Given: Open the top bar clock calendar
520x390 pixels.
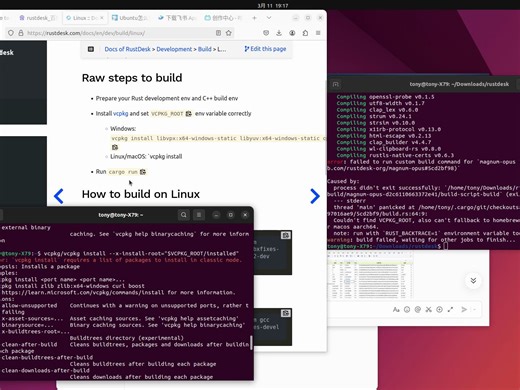Looking at the screenshot, I should tap(273, 5).
